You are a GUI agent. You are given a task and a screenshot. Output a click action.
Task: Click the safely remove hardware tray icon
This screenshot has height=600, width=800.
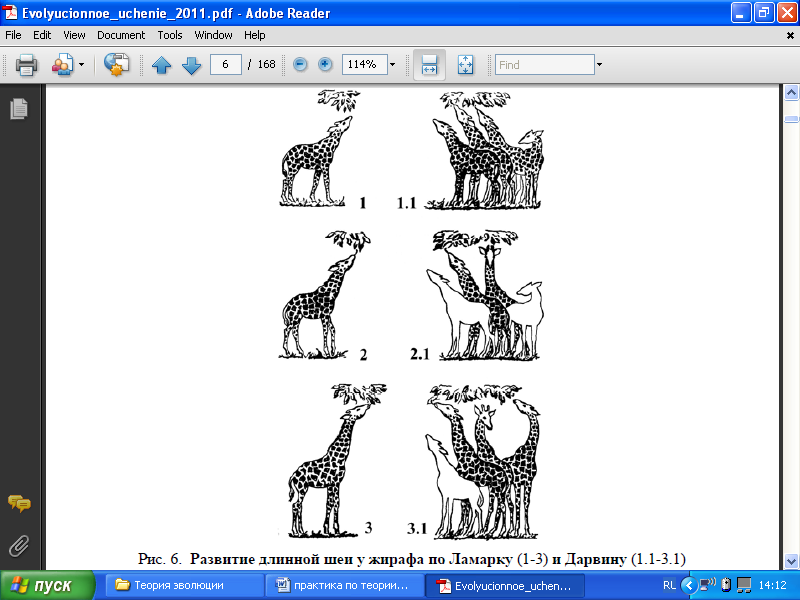[726, 585]
